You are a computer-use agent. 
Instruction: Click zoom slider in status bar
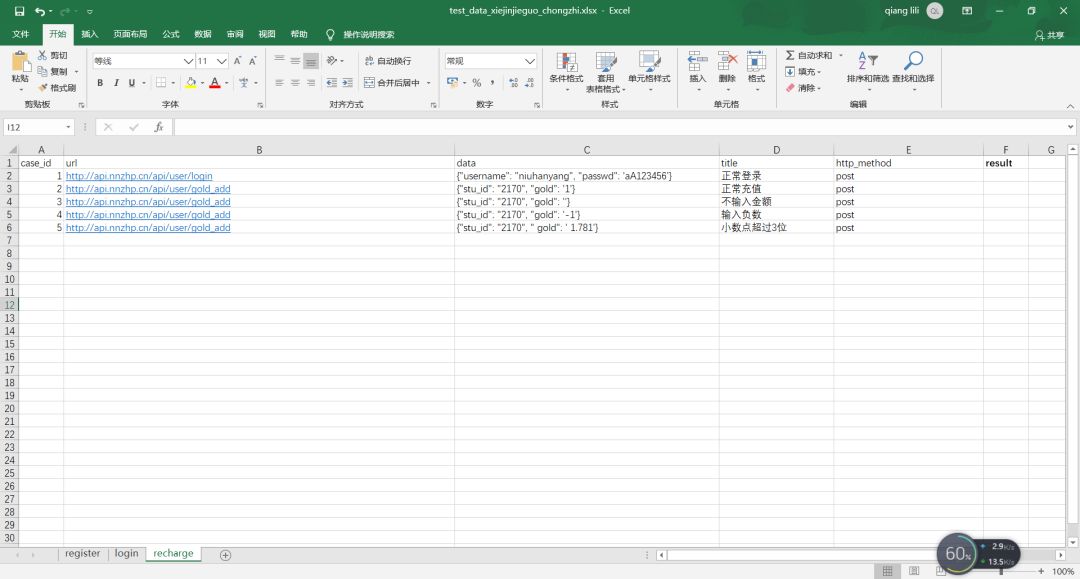(1001, 571)
